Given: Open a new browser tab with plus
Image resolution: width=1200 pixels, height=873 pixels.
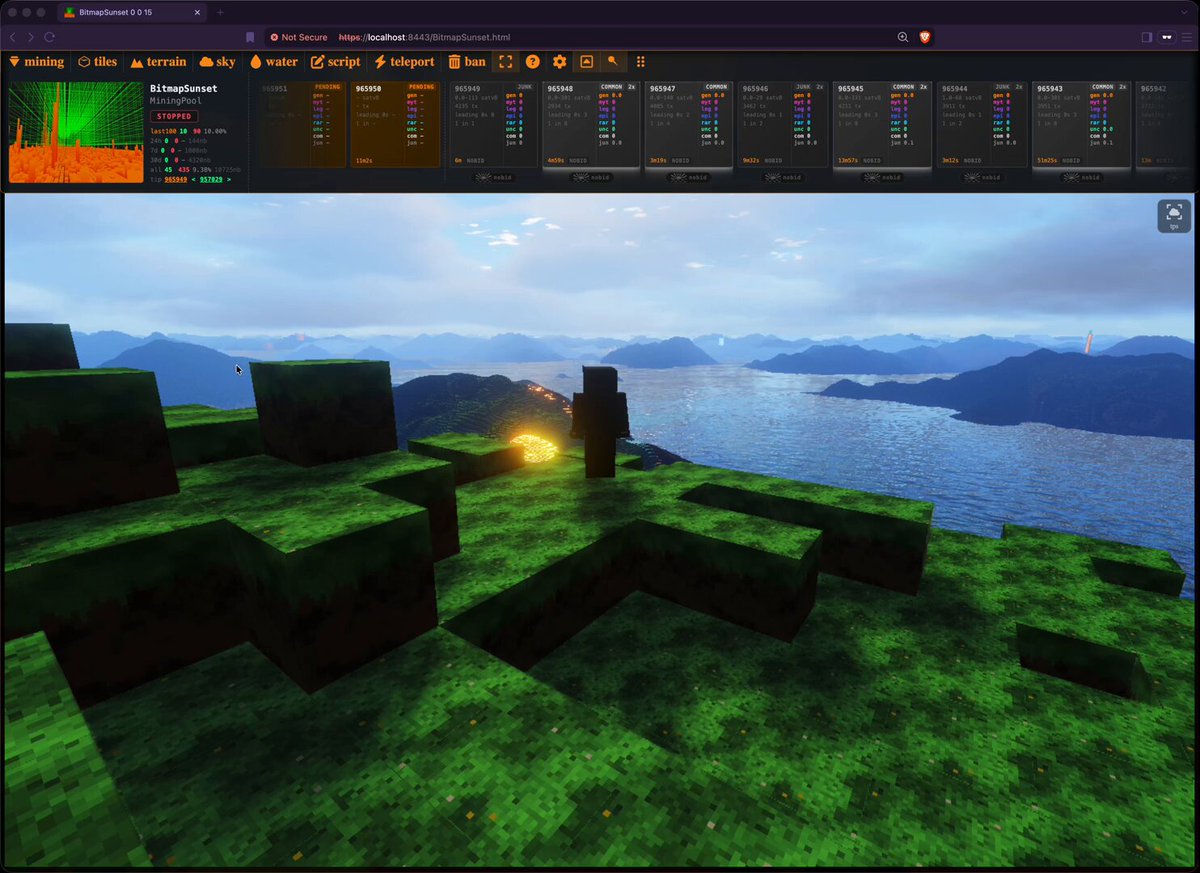Looking at the screenshot, I should [220, 12].
